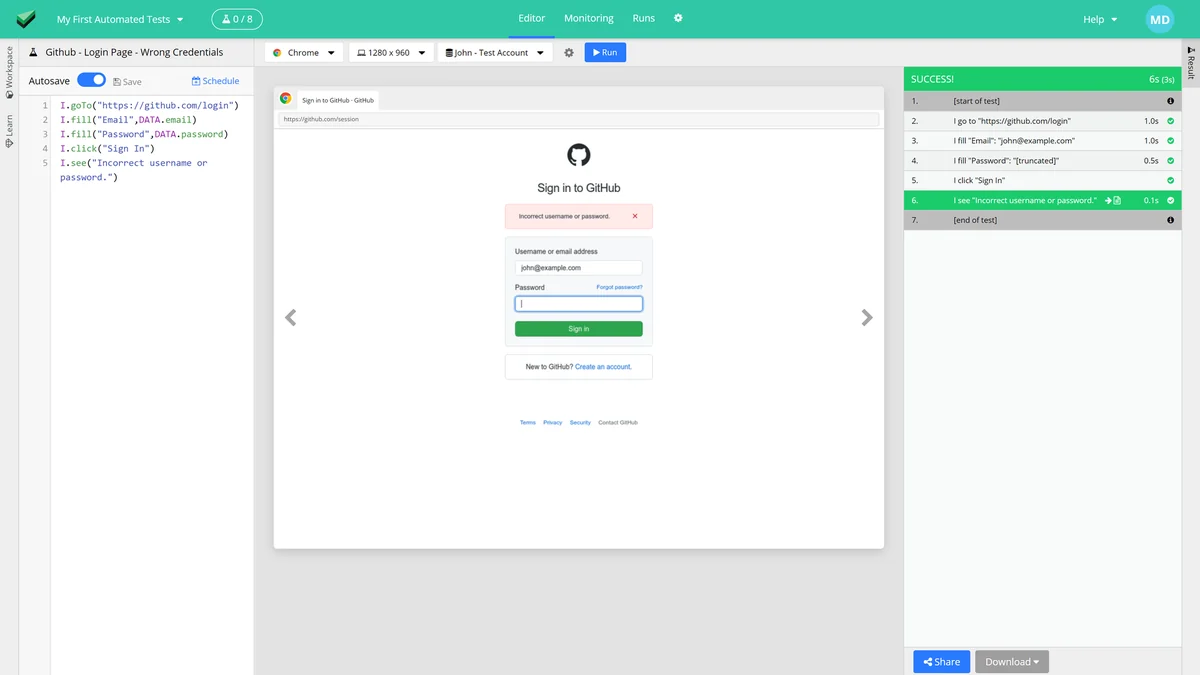Viewport: 1200px width, 675px height.
Task: Open the Help dropdown menu
Action: (1100, 19)
